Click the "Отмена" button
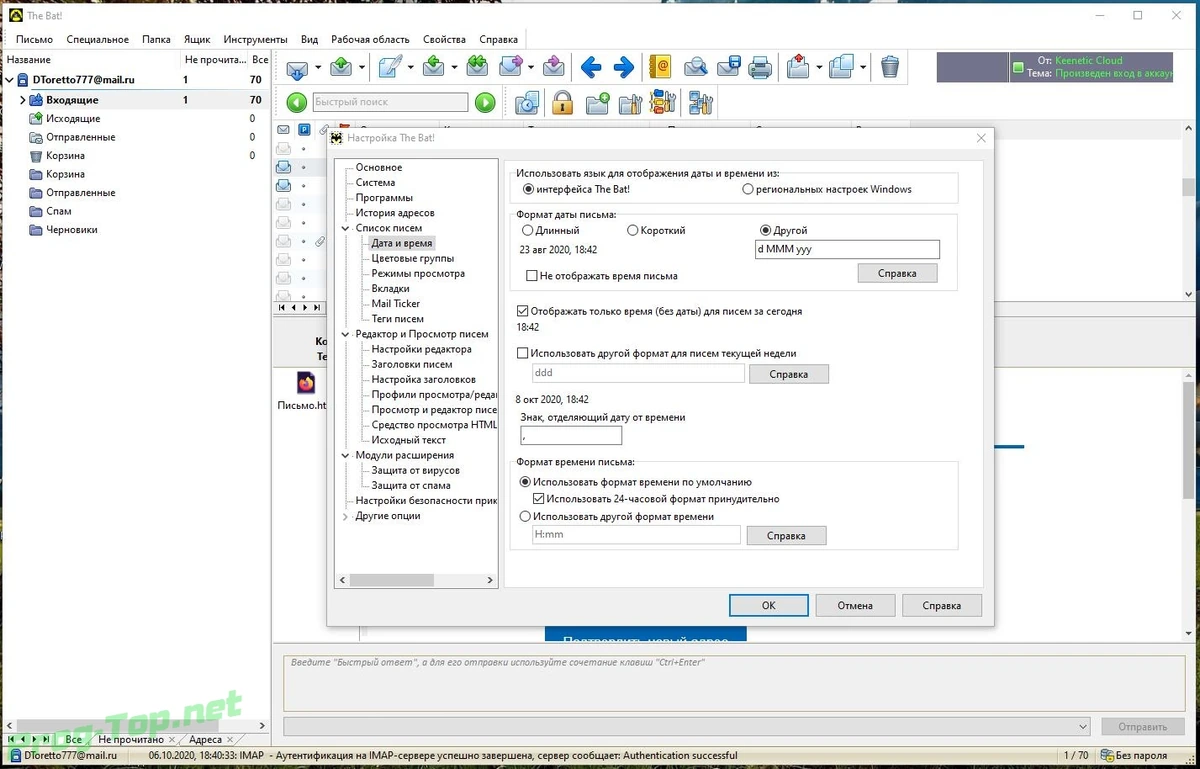 pos(855,605)
